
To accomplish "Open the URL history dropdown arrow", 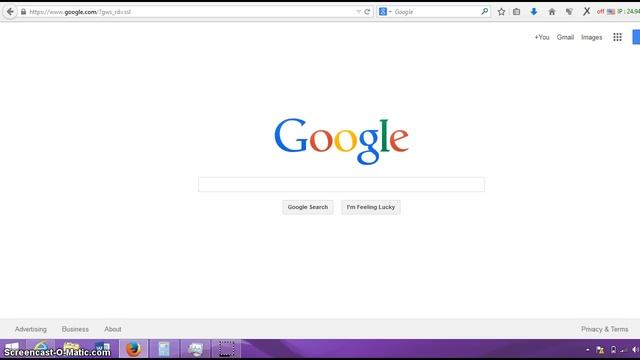I will pyautogui.click(x=358, y=12).
